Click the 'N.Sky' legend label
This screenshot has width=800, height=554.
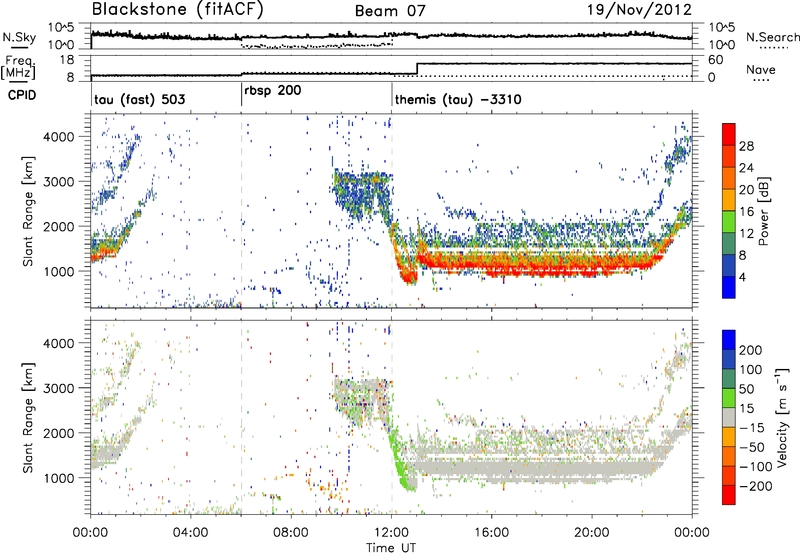pos(19,37)
